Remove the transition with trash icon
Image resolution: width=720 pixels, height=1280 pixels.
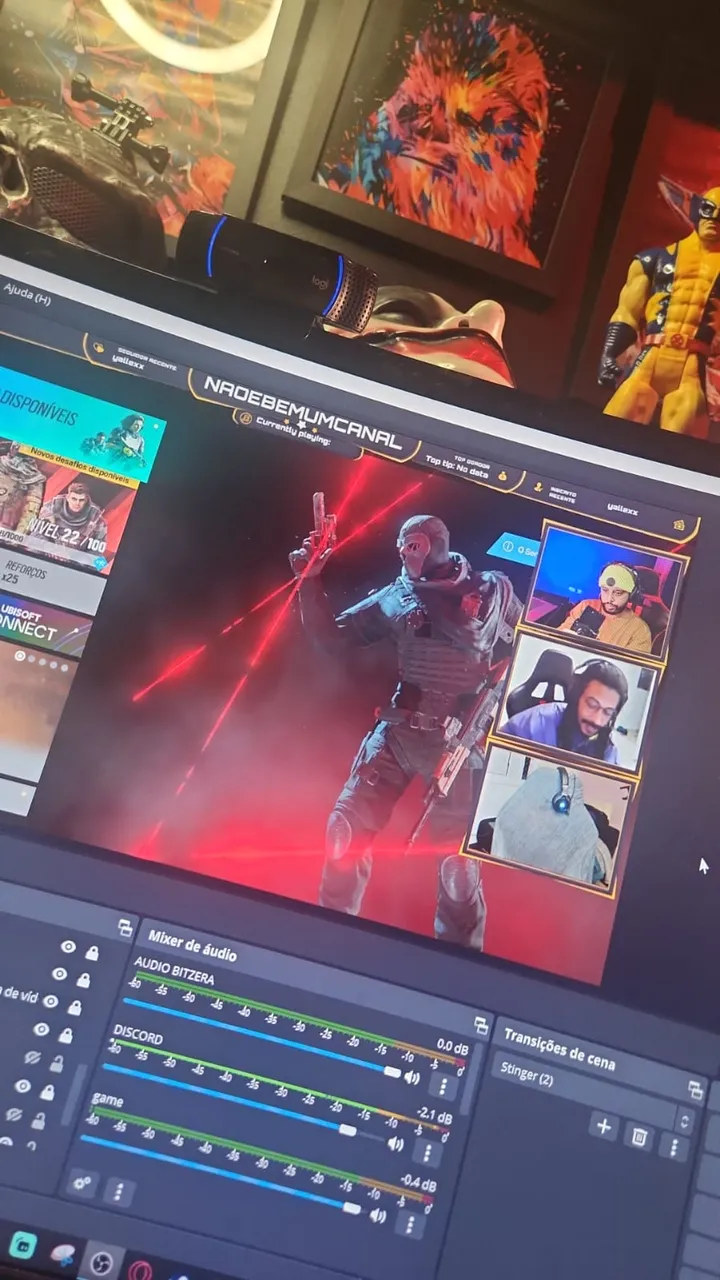click(x=639, y=1136)
